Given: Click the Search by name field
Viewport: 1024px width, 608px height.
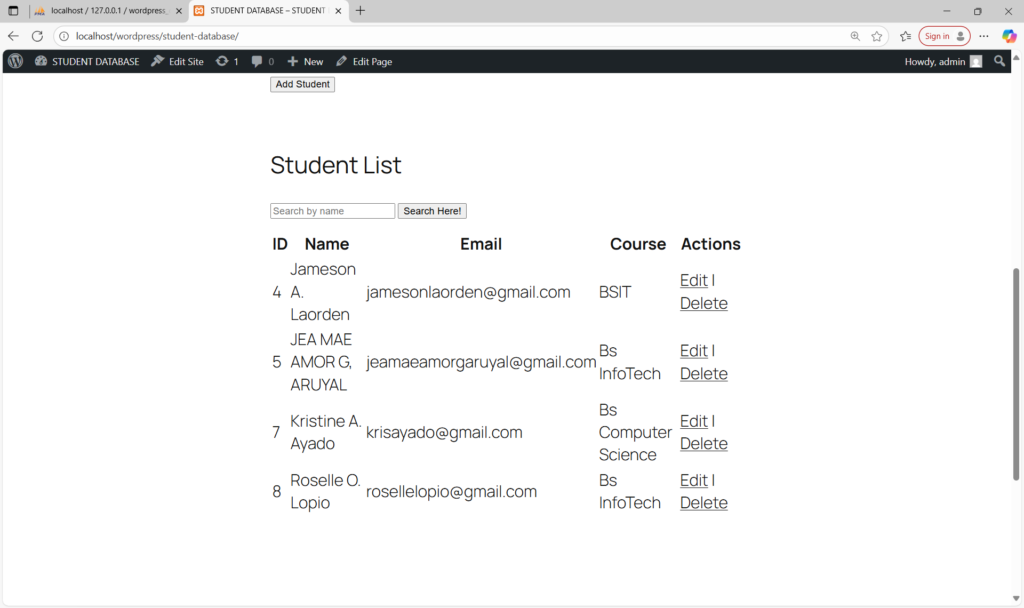Looking at the screenshot, I should coord(332,211).
